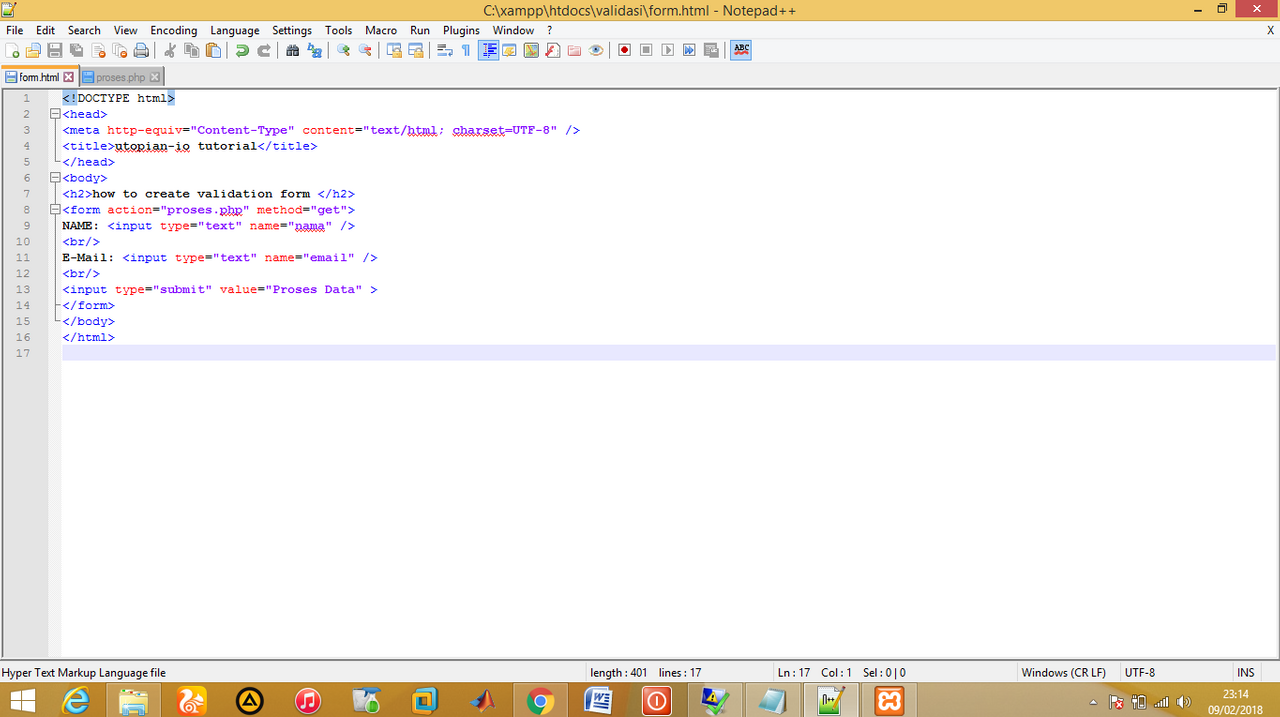The height and width of the screenshot is (717, 1280).
Task: Click the volume icon in system tray
Action: 1185,702
